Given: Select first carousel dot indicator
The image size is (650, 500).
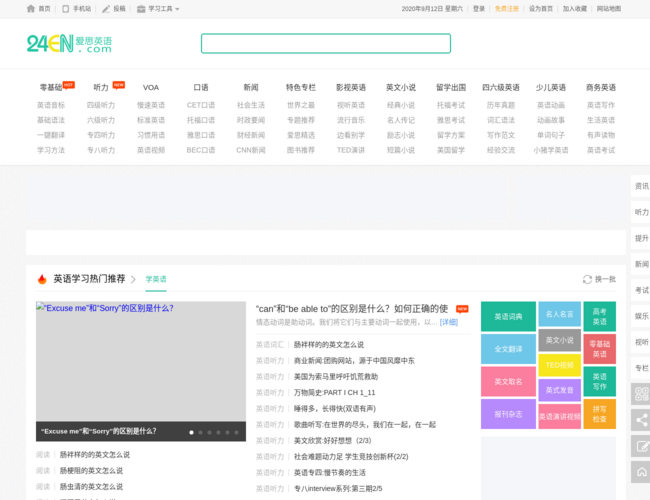Looking at the screenshot, I should 191,432.
